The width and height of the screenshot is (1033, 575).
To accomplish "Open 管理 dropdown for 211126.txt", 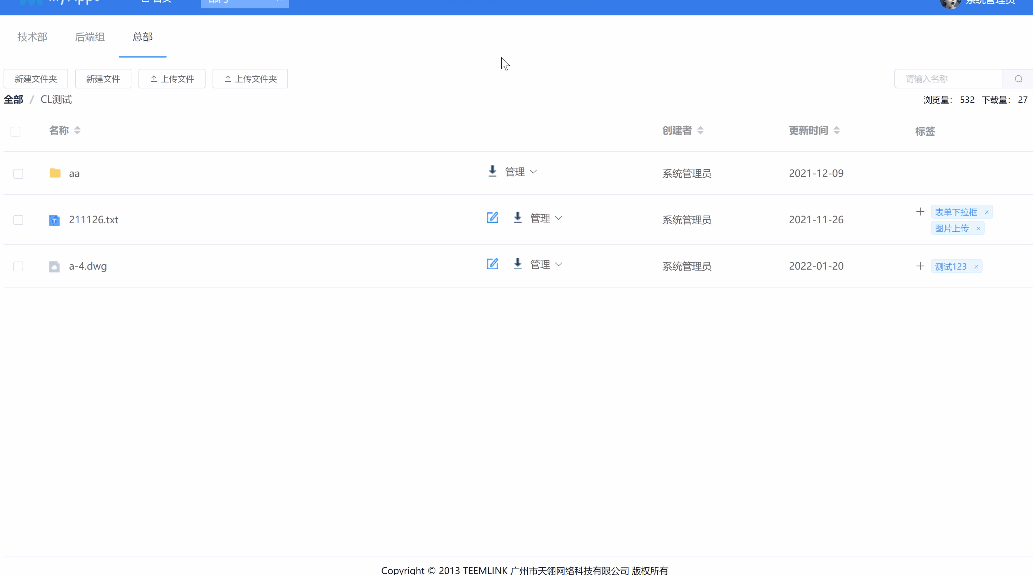I will 545,218.
